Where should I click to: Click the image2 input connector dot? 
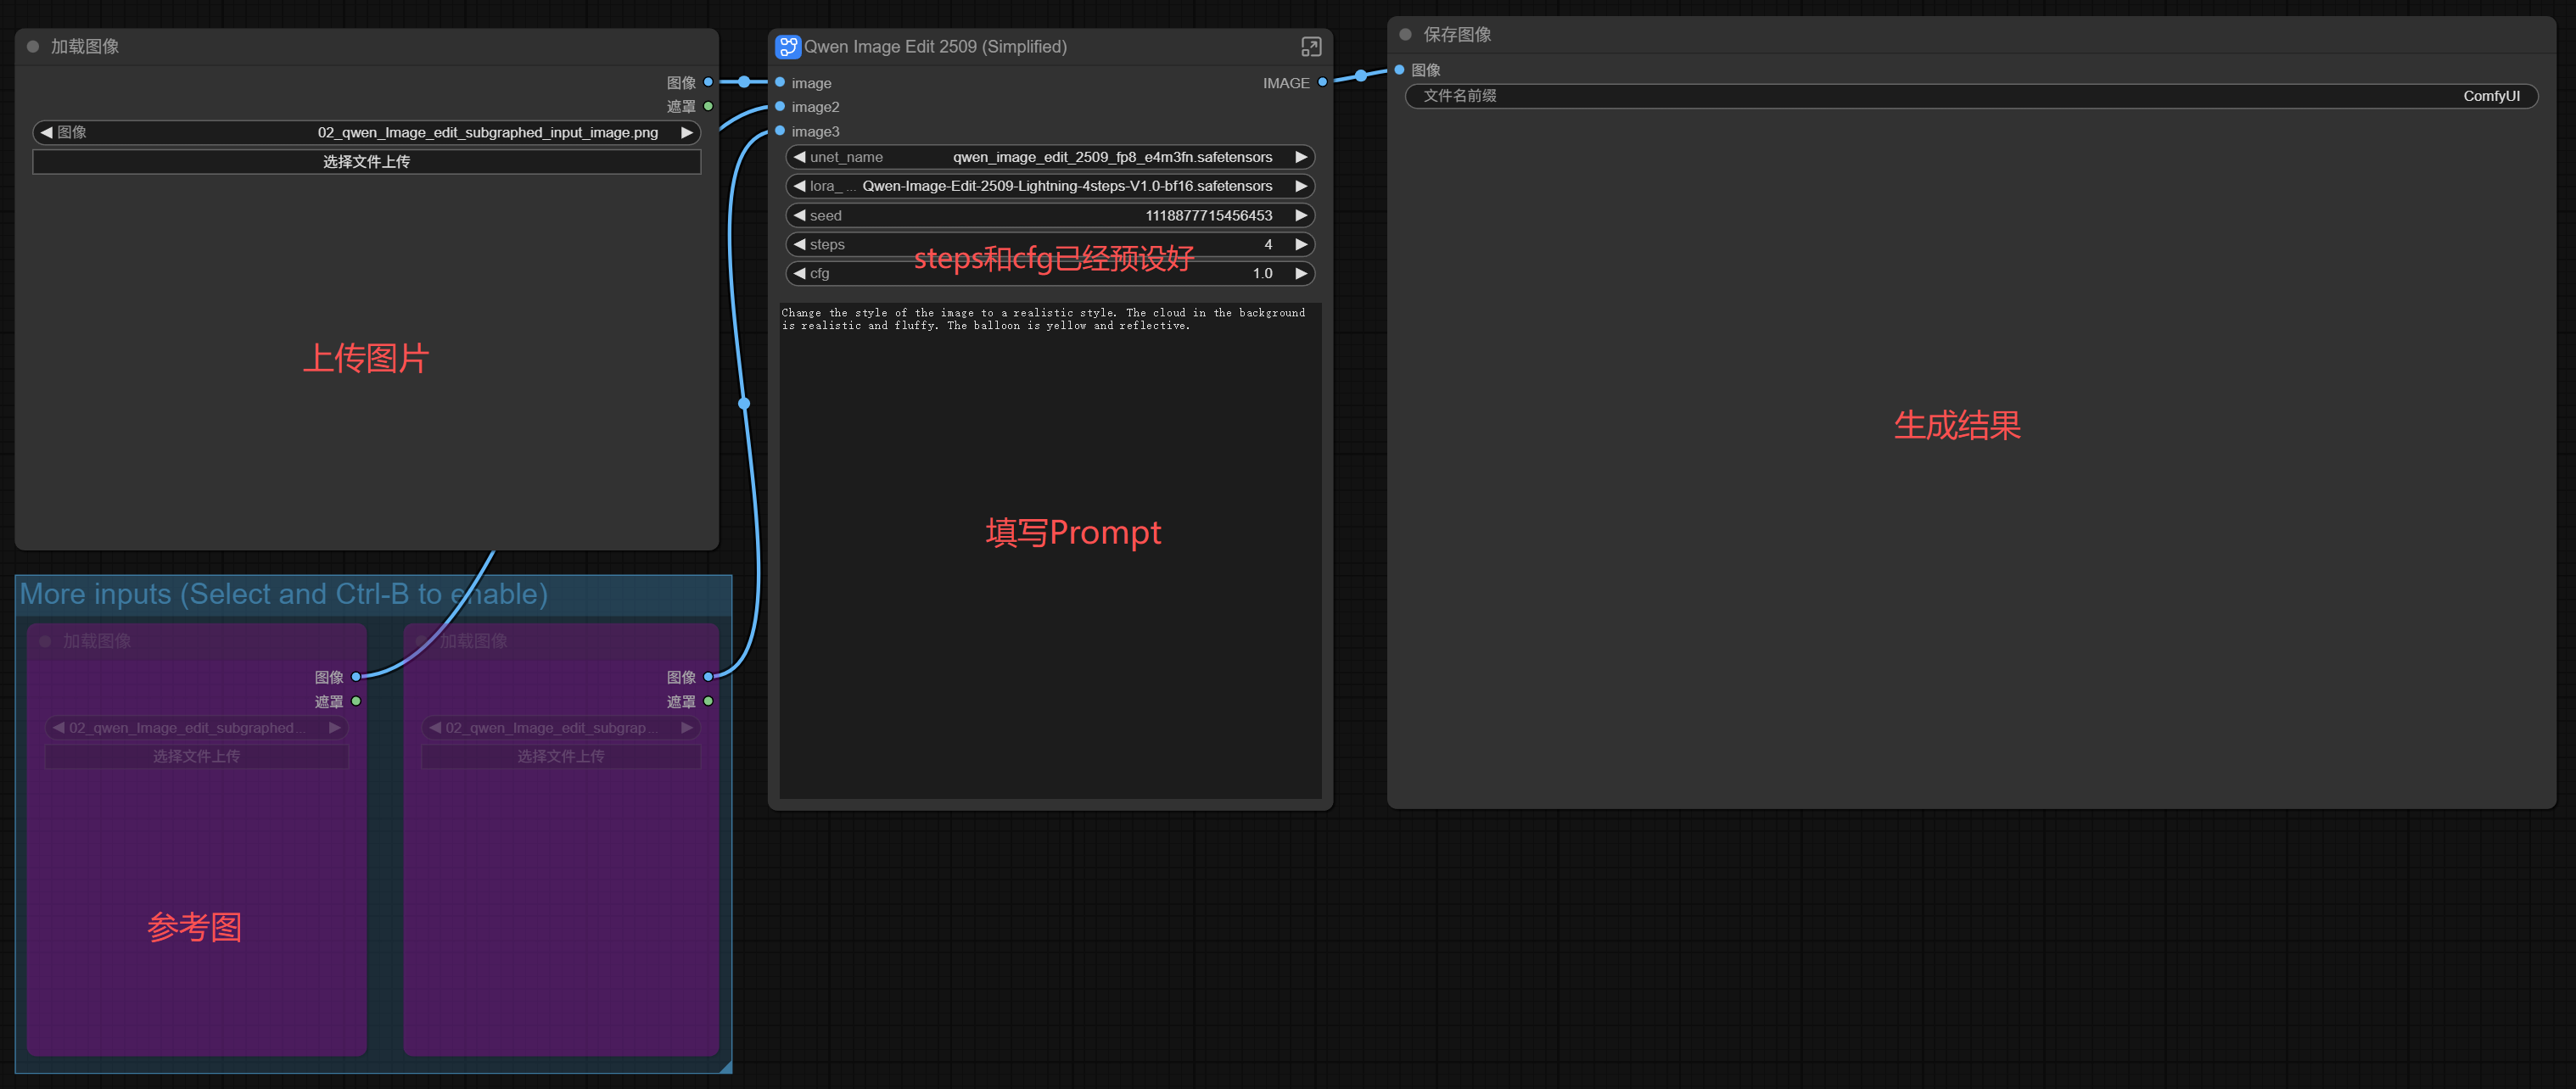(780, 107)
